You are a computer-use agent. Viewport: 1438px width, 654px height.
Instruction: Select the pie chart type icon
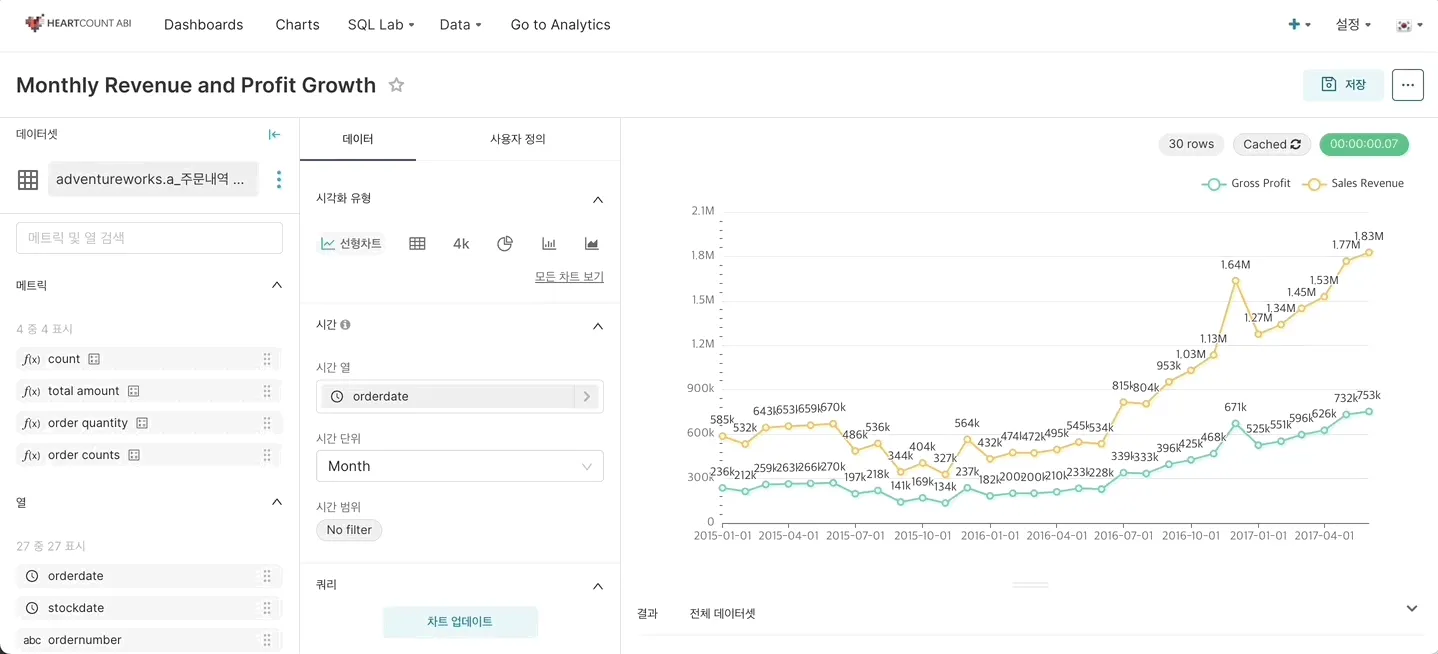(x=505, y=244)
